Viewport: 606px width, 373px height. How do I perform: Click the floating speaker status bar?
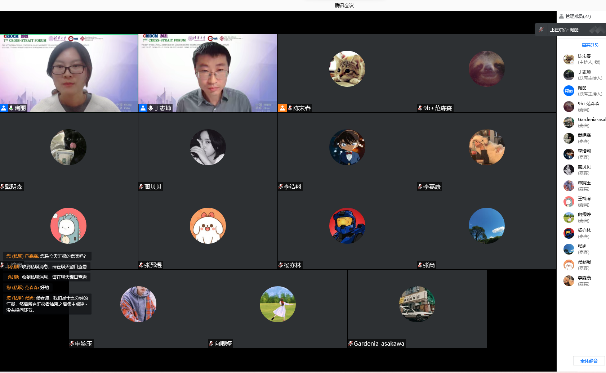(570, 29)
